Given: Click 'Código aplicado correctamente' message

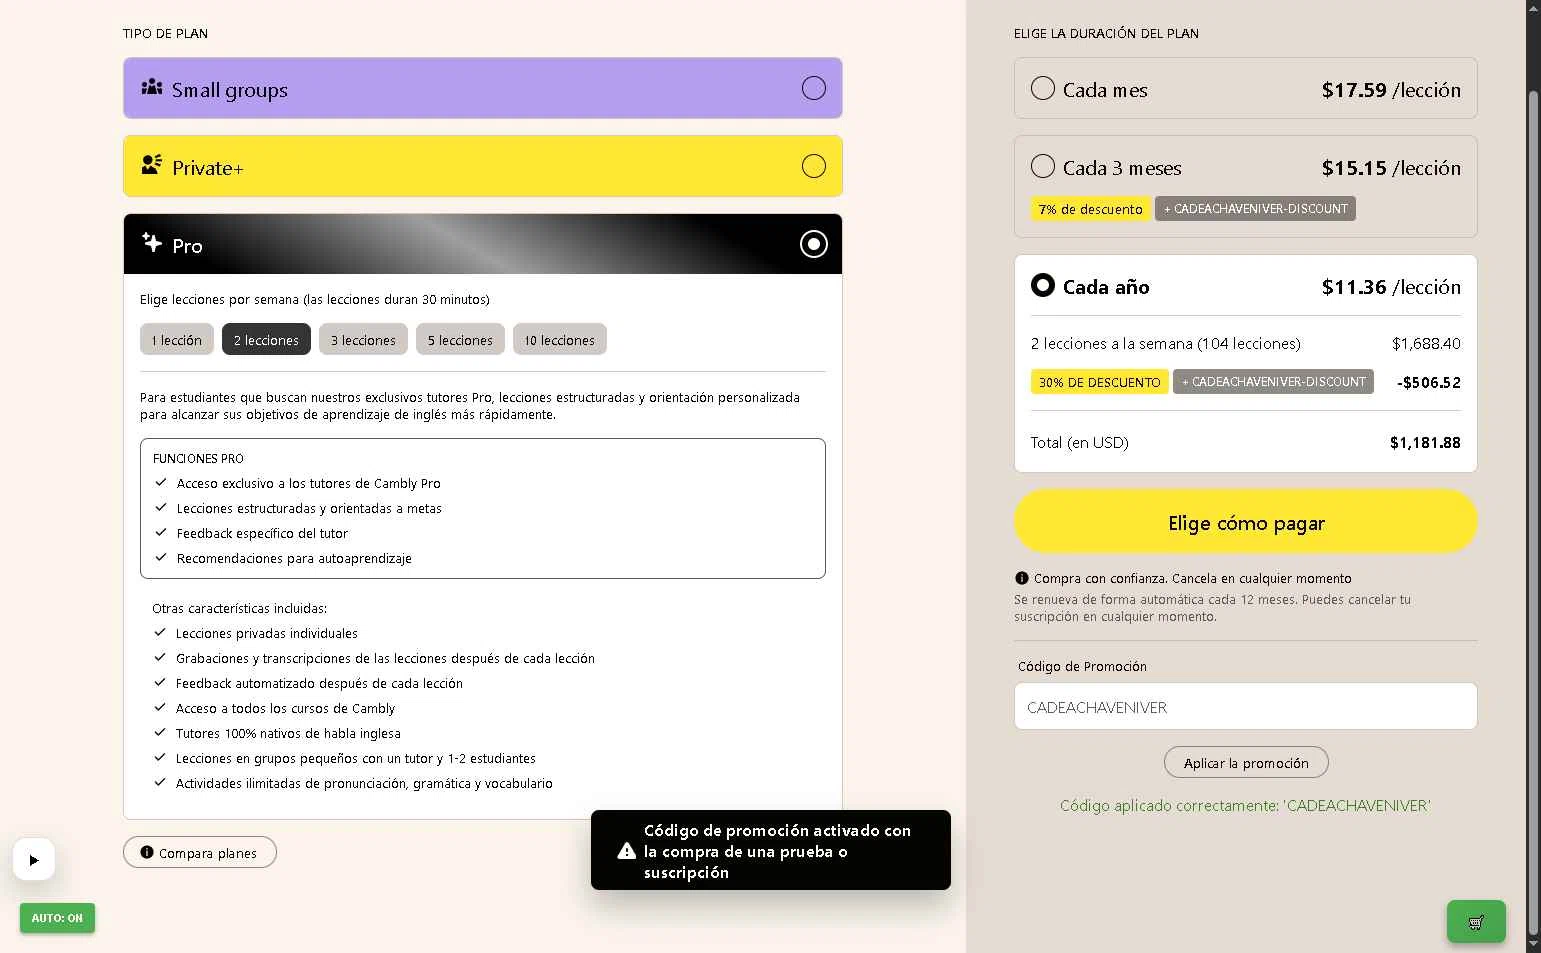Looking at the screenshot, I should 1245,805.
